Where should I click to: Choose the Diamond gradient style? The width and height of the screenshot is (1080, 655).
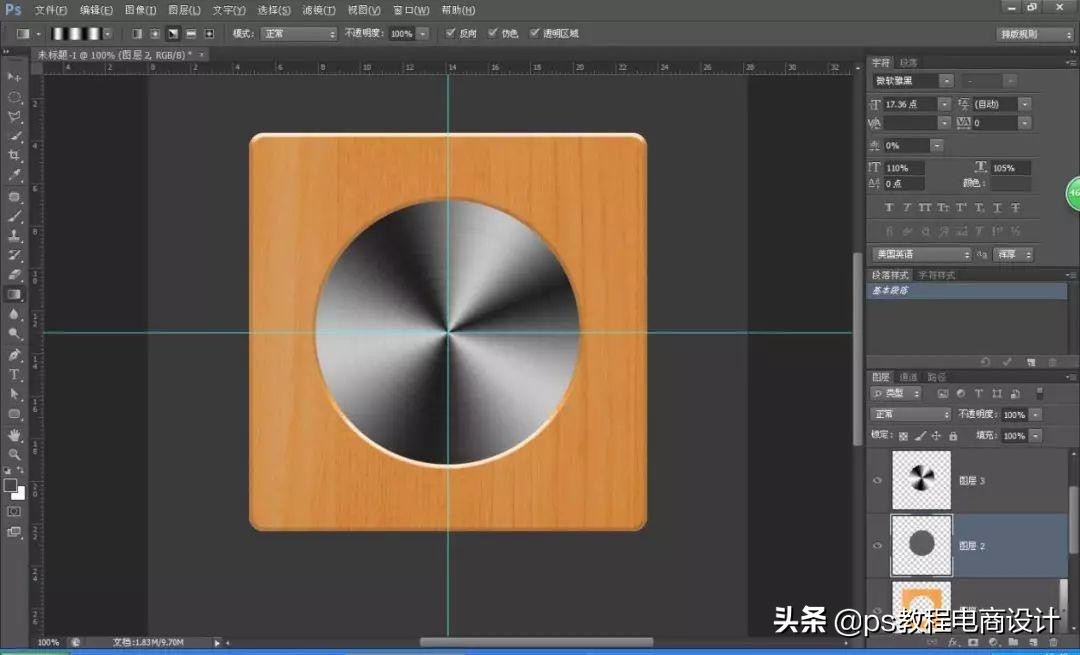click(209, 33)
